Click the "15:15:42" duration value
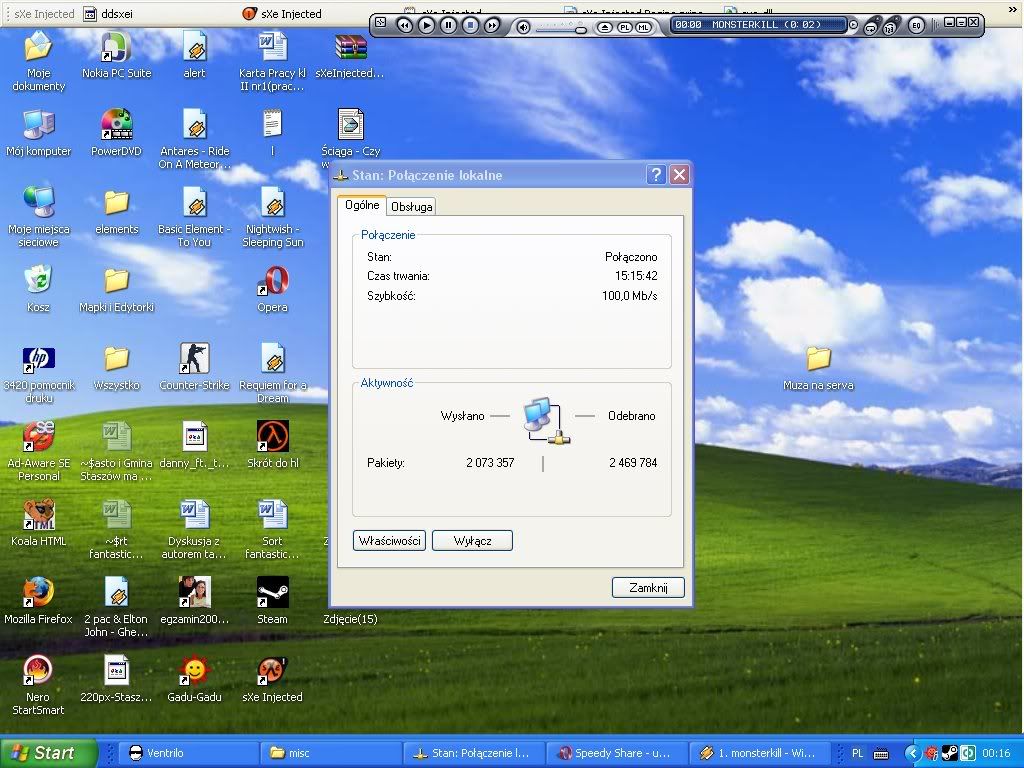The image size is (1024, 768). 636,276
